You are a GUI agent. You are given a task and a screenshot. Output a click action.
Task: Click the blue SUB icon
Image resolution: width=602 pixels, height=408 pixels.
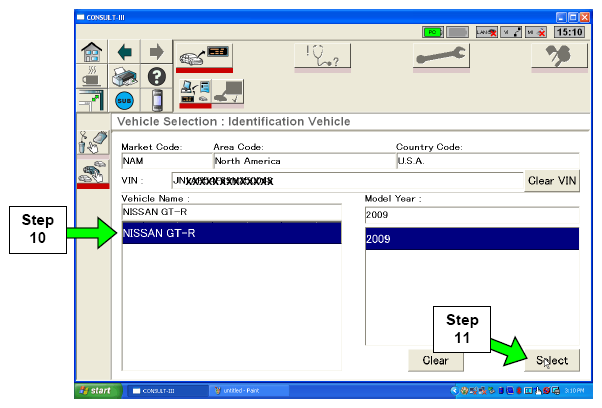[126, 101]
